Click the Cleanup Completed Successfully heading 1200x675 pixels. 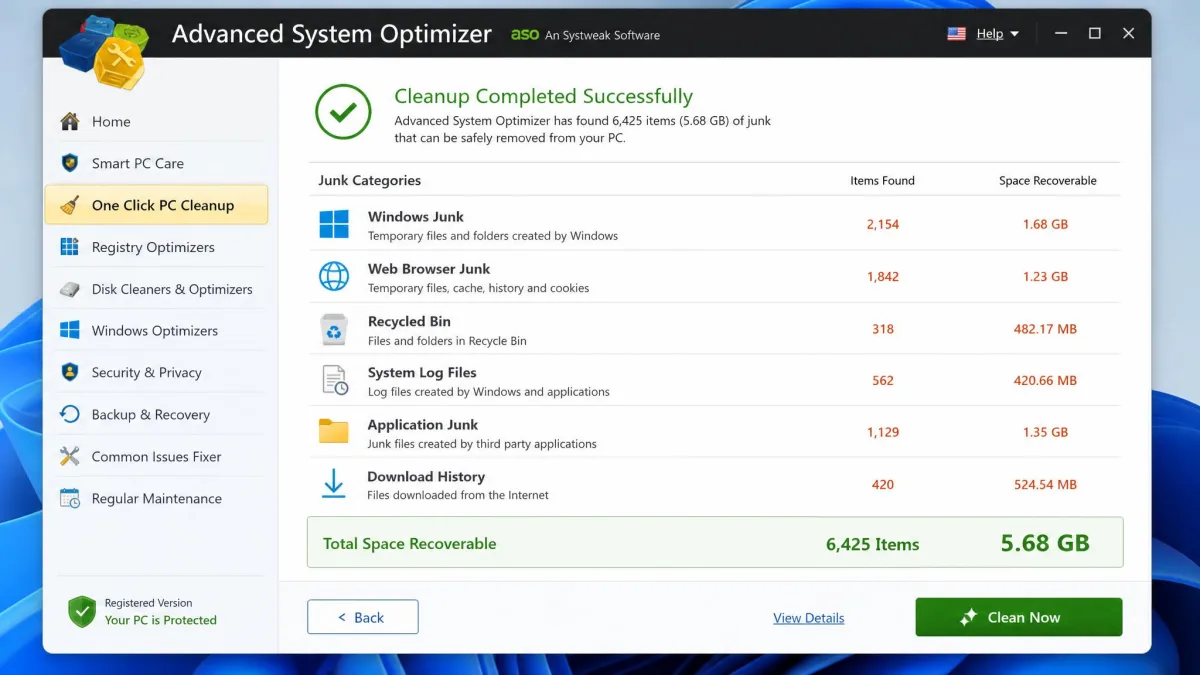(543, 96)
